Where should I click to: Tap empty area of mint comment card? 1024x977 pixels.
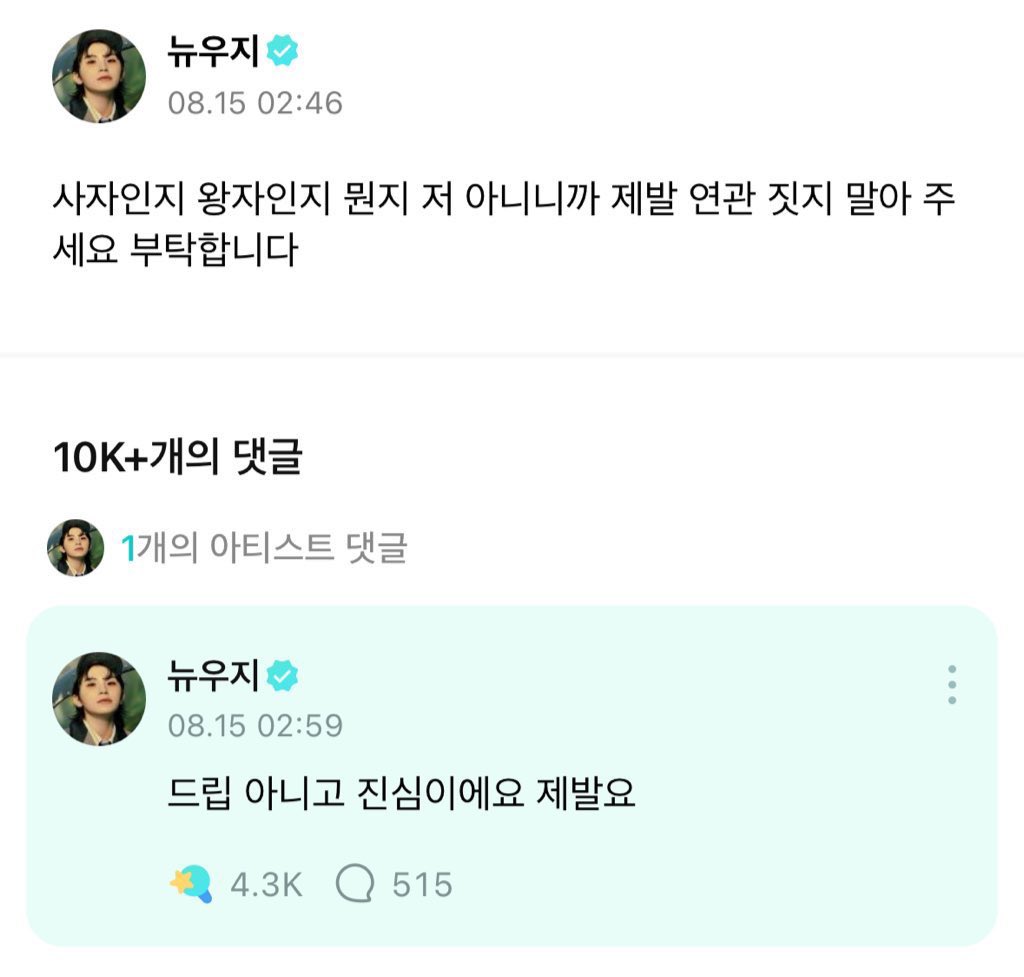pyautogui.click(x=750, y=860)
